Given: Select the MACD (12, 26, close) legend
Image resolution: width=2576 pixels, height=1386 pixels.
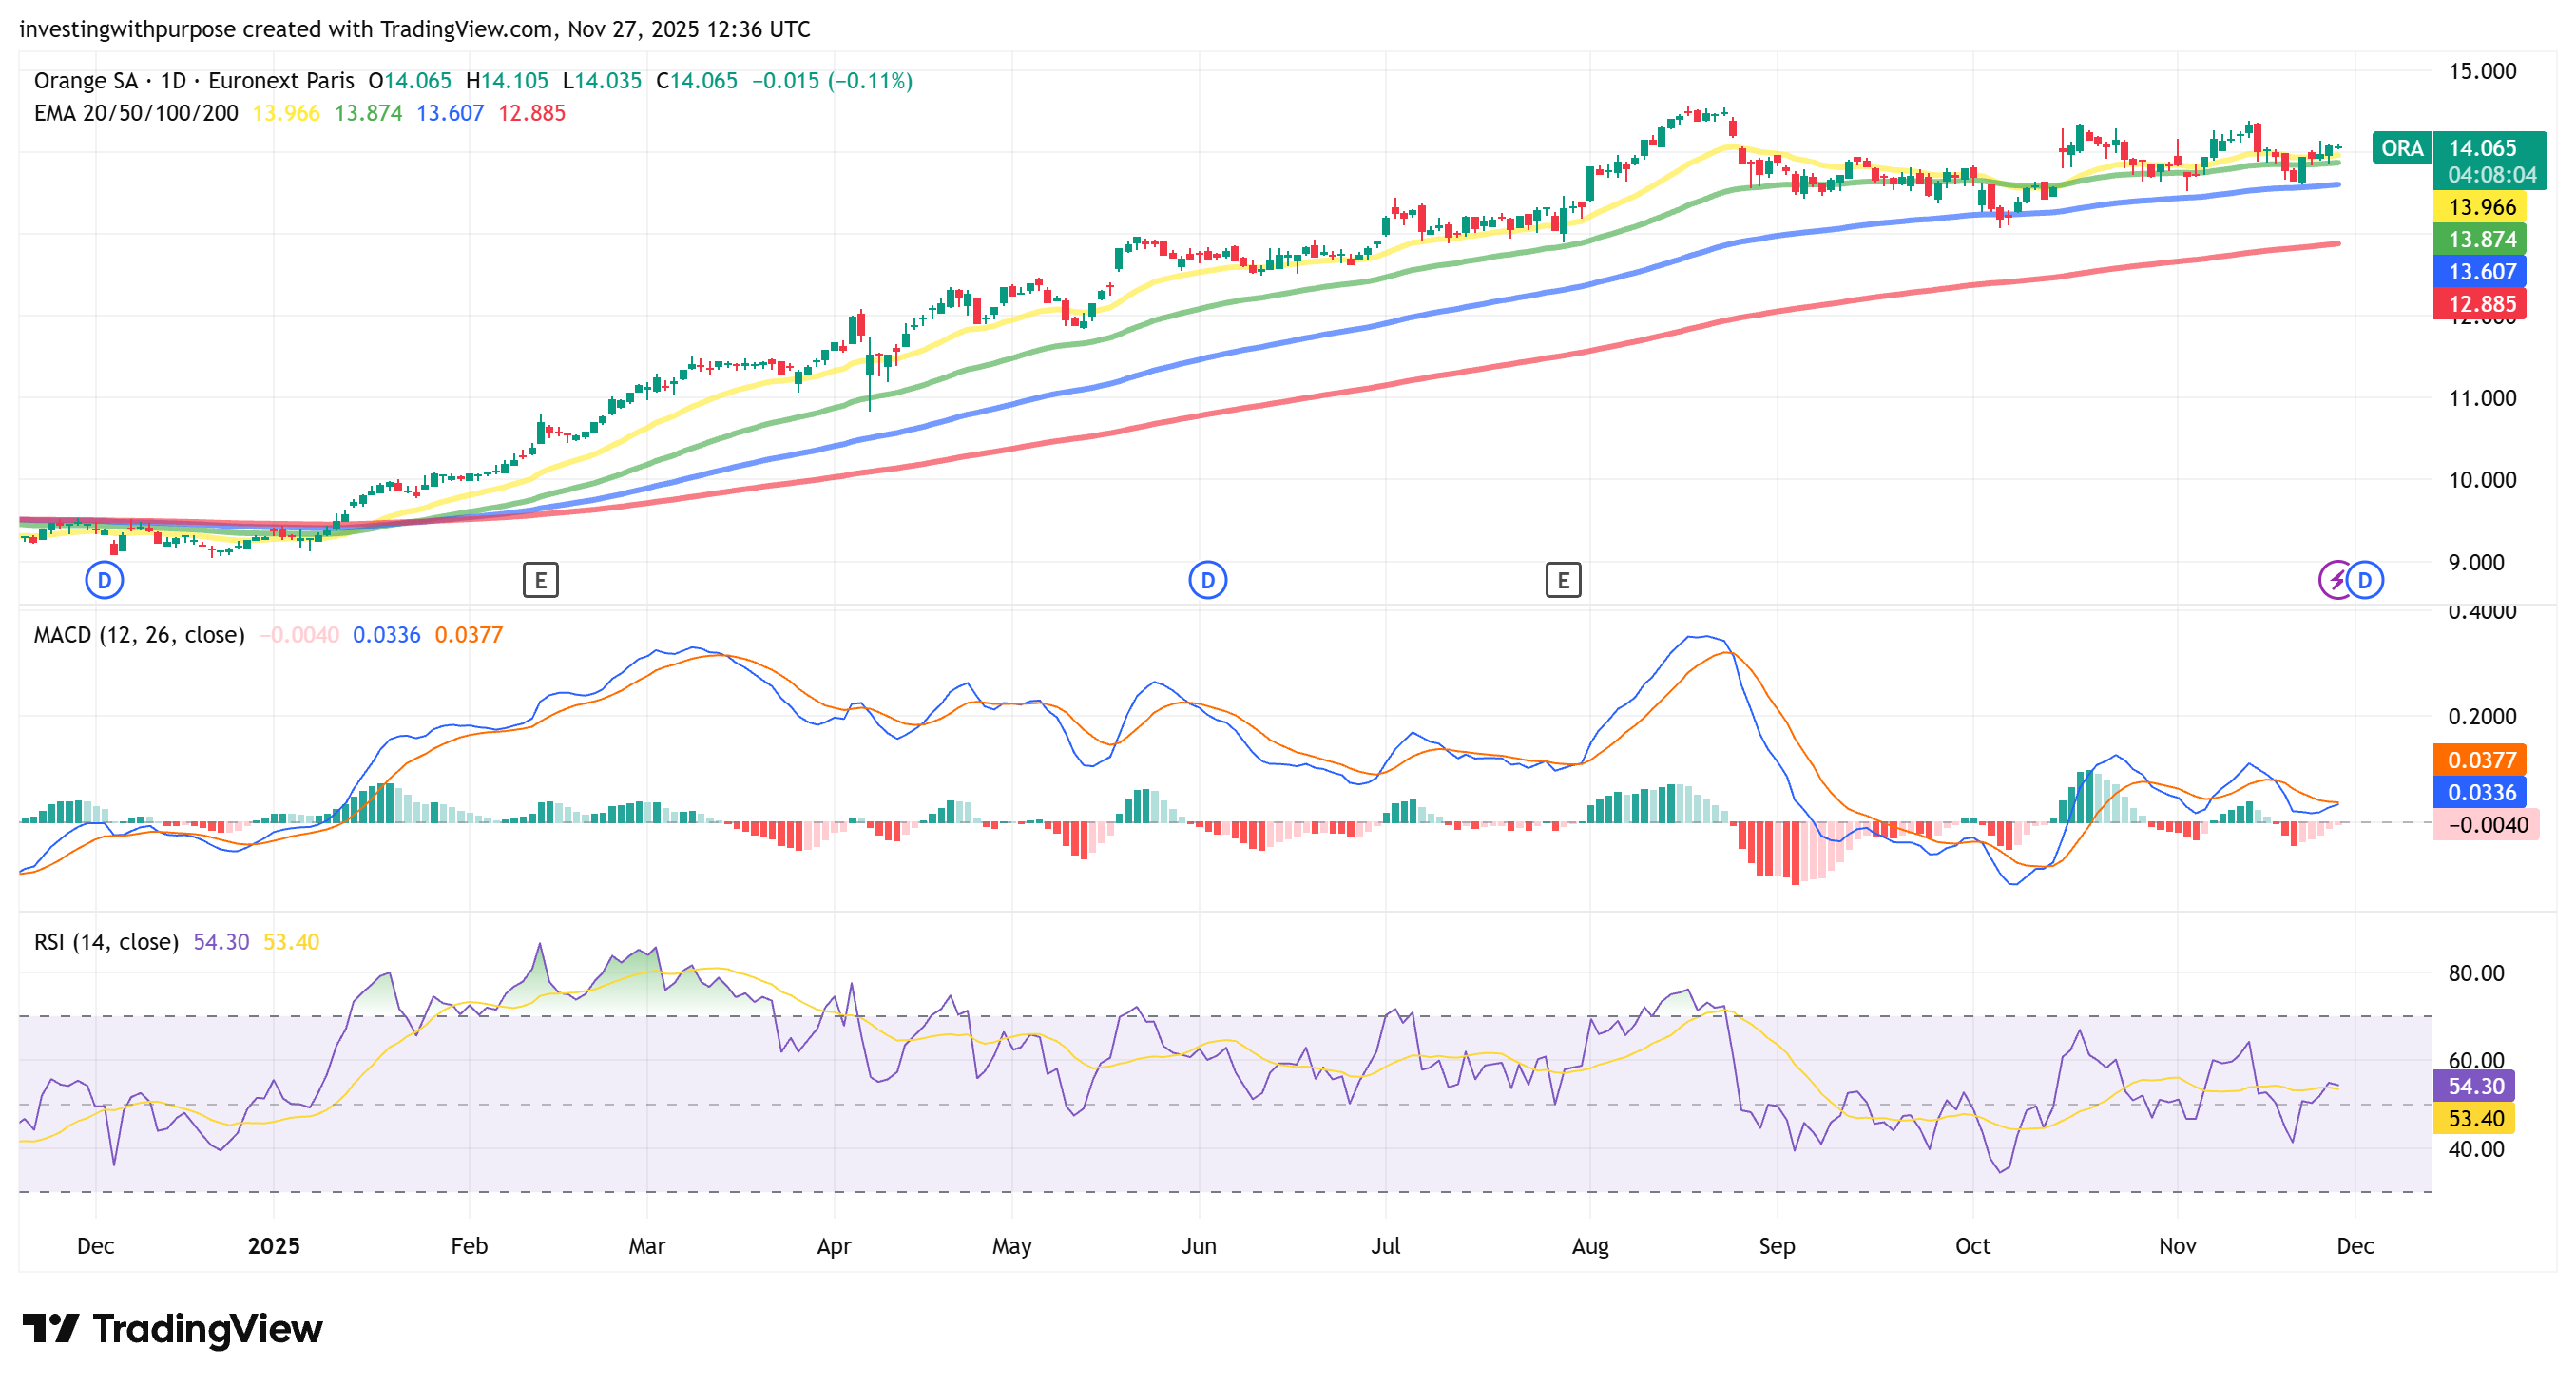Looking at the screenshot, I should [x=139, y=635].
